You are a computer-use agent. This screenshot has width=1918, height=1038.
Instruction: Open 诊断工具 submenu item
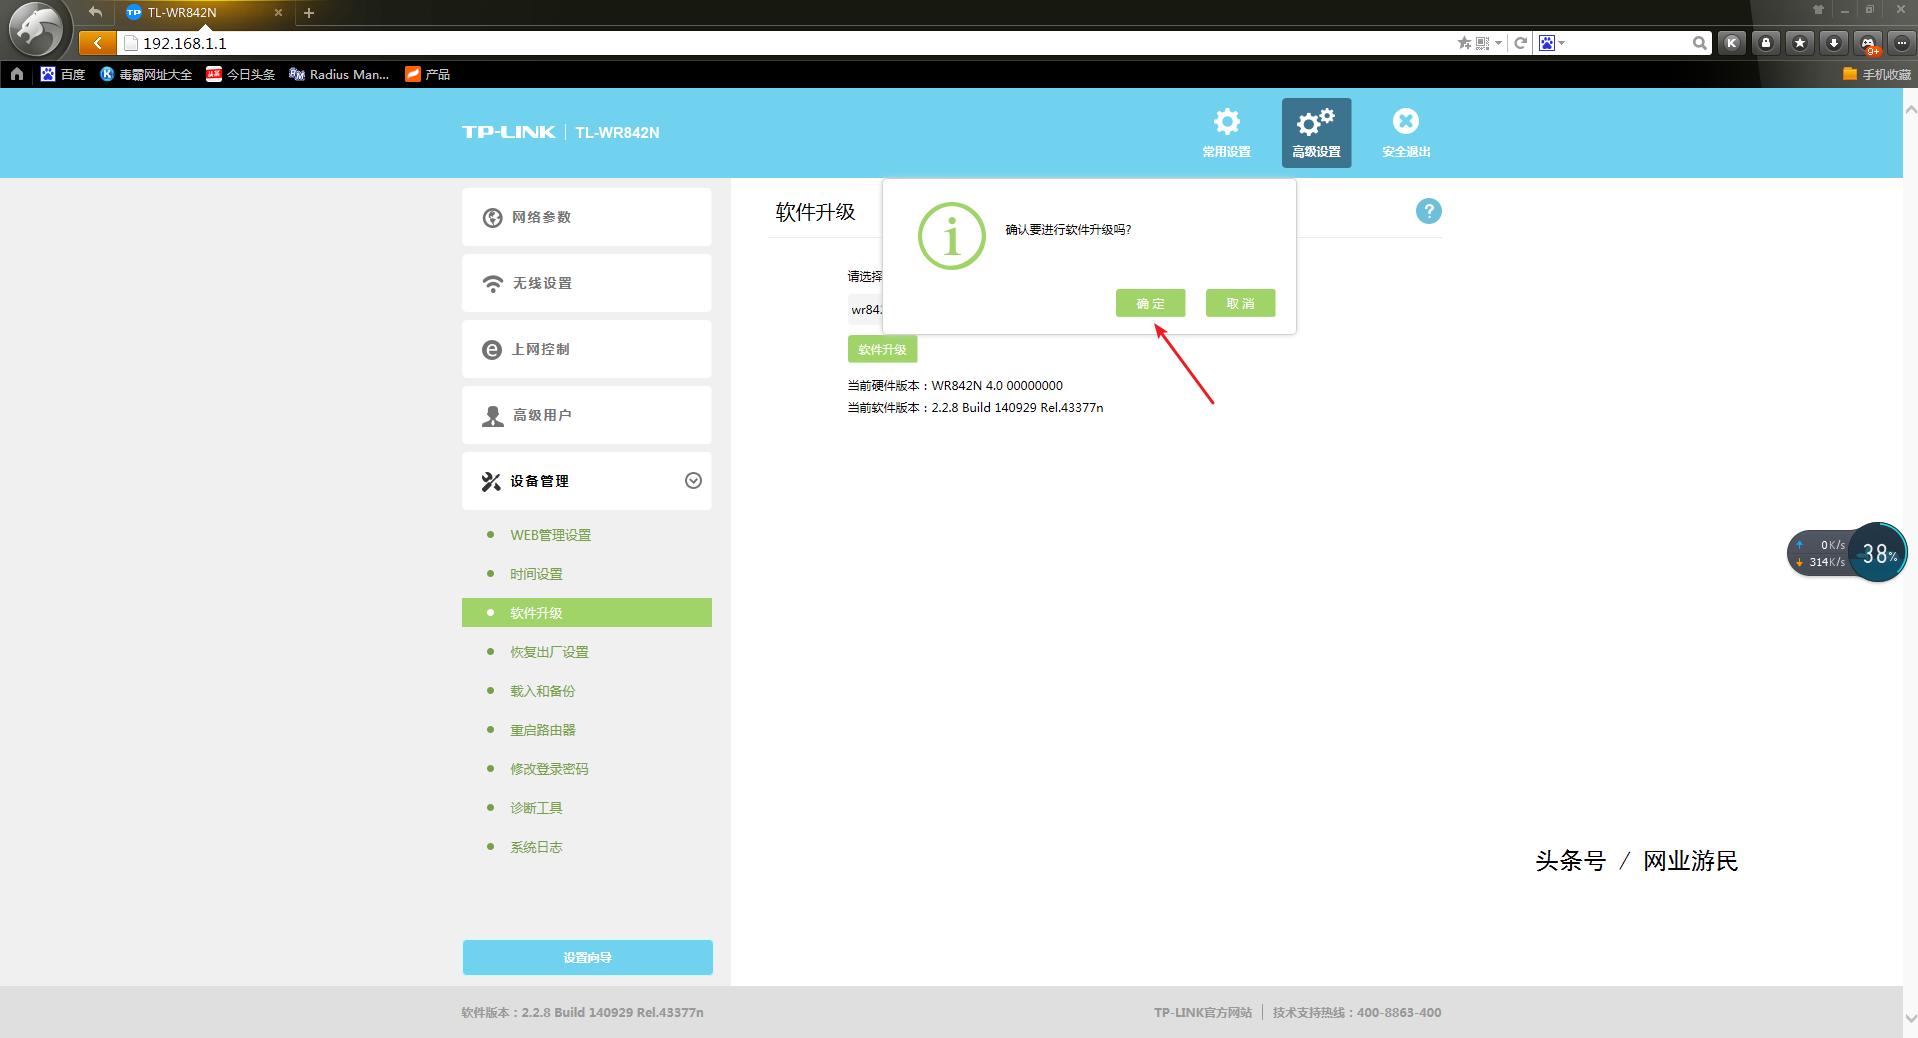click(x=536, y=808)
